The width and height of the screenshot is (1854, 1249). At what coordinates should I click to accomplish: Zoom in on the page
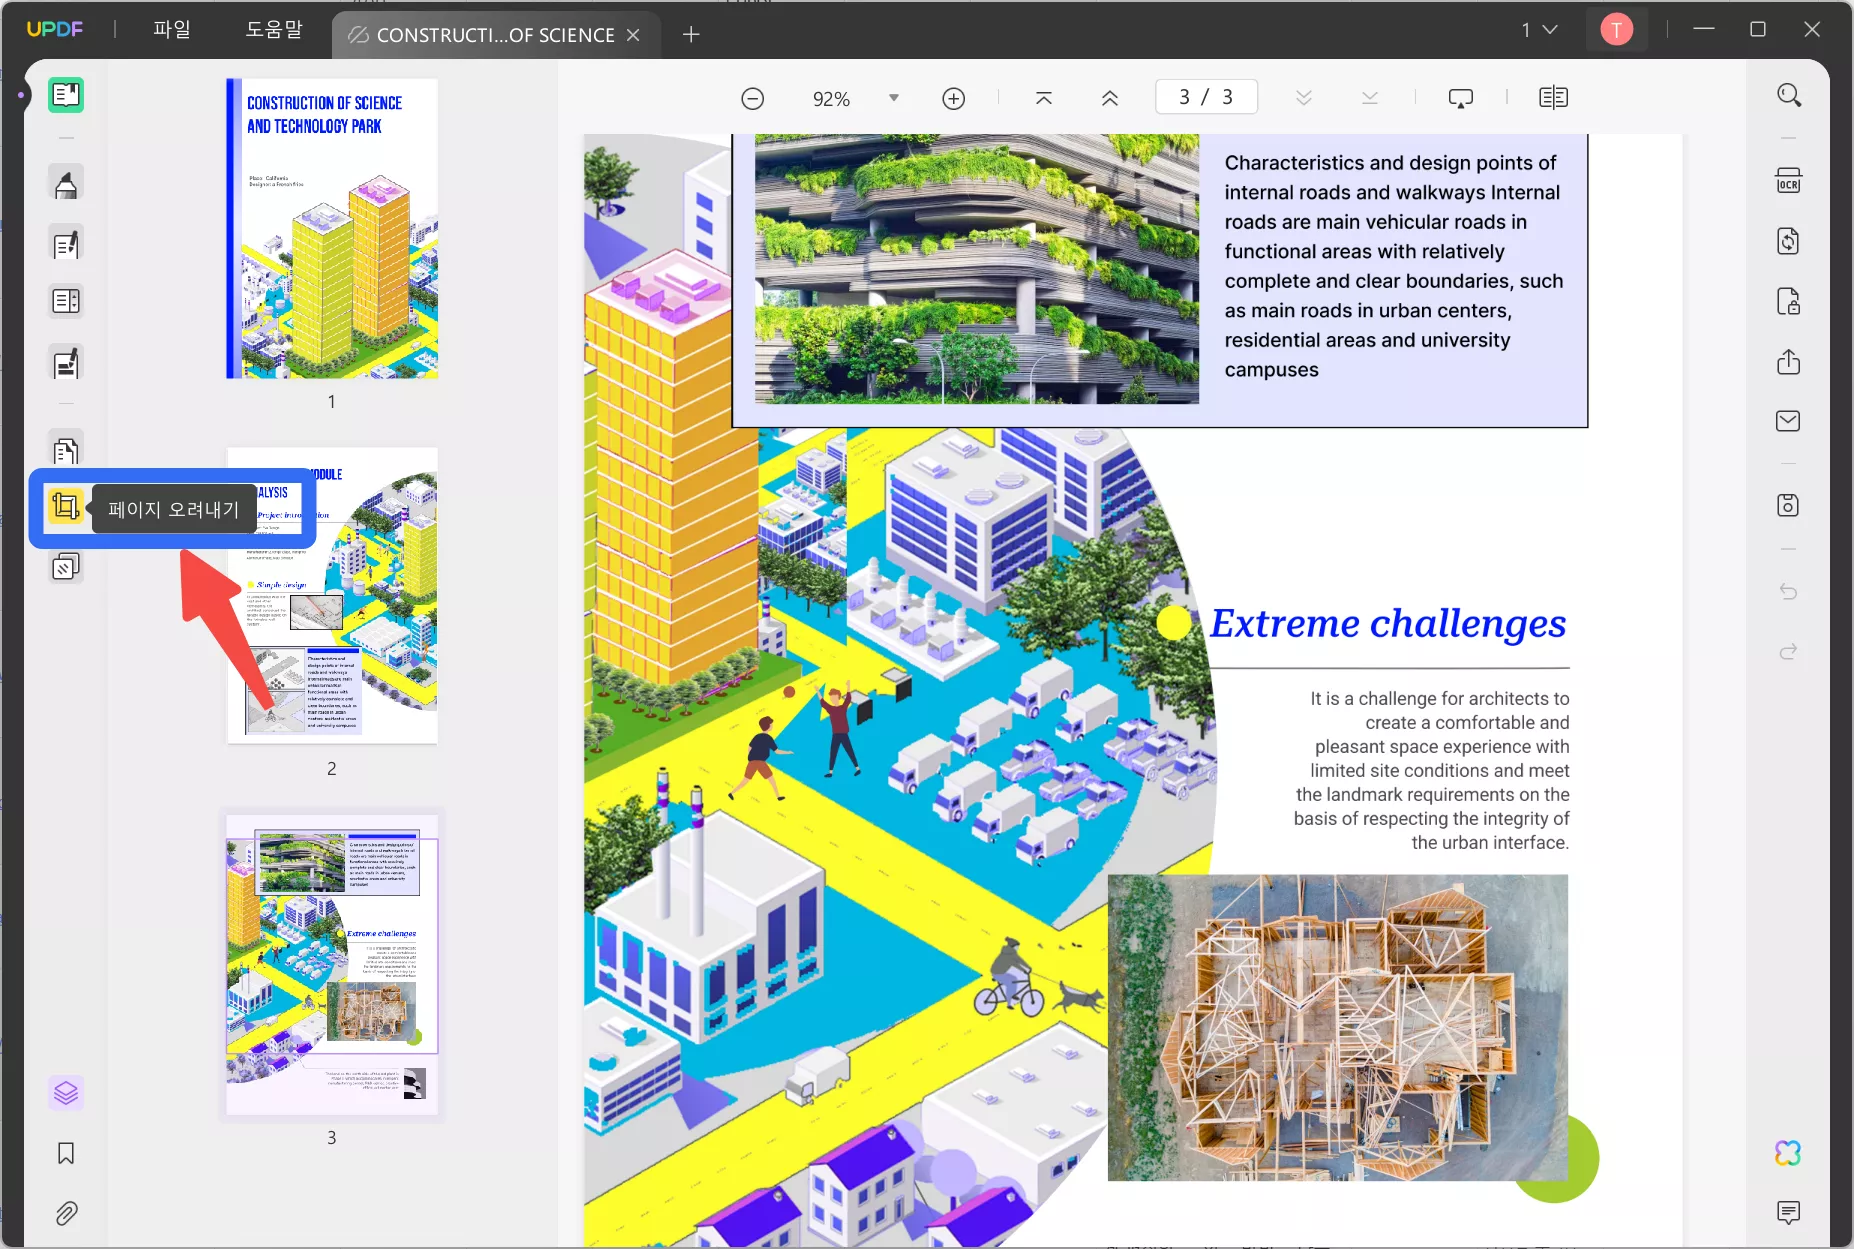coord(954,98)
